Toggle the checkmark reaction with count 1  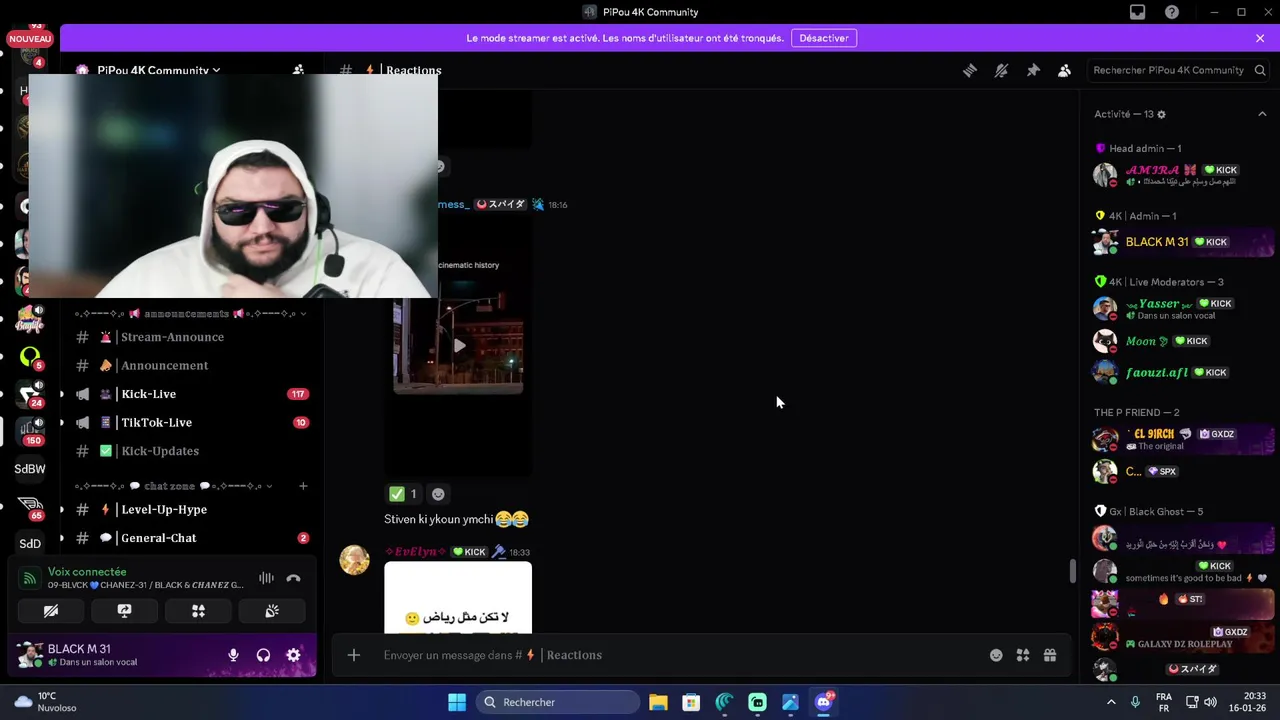[404, 494]
